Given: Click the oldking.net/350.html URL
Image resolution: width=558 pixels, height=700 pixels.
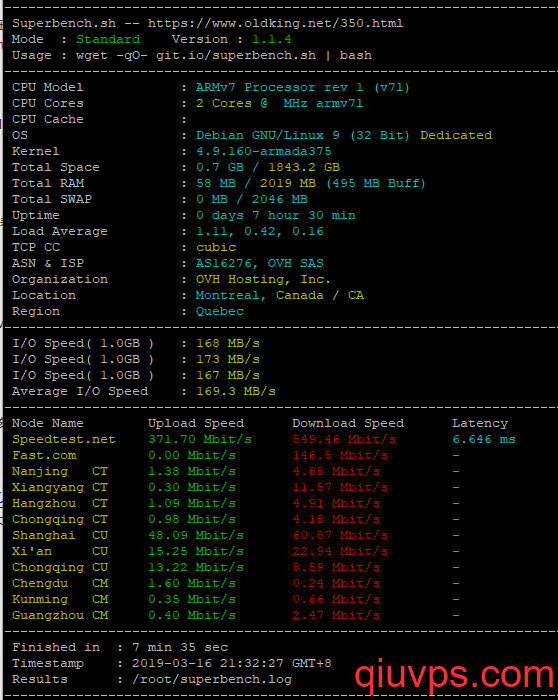Looking at the screenshot, I should (x=275, y=23).
